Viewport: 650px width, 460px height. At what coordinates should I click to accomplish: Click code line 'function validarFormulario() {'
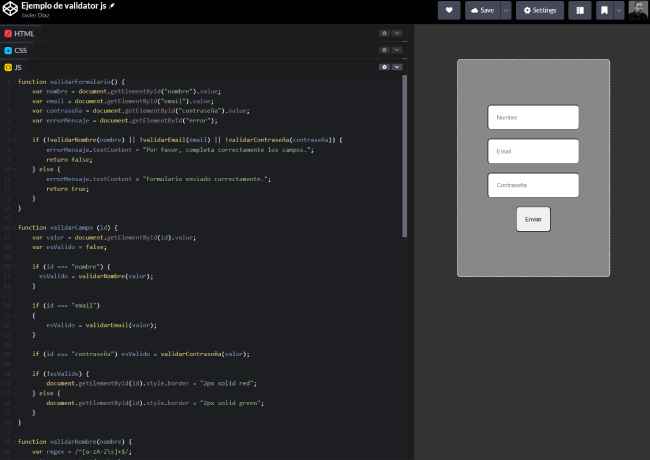(71, 82)
